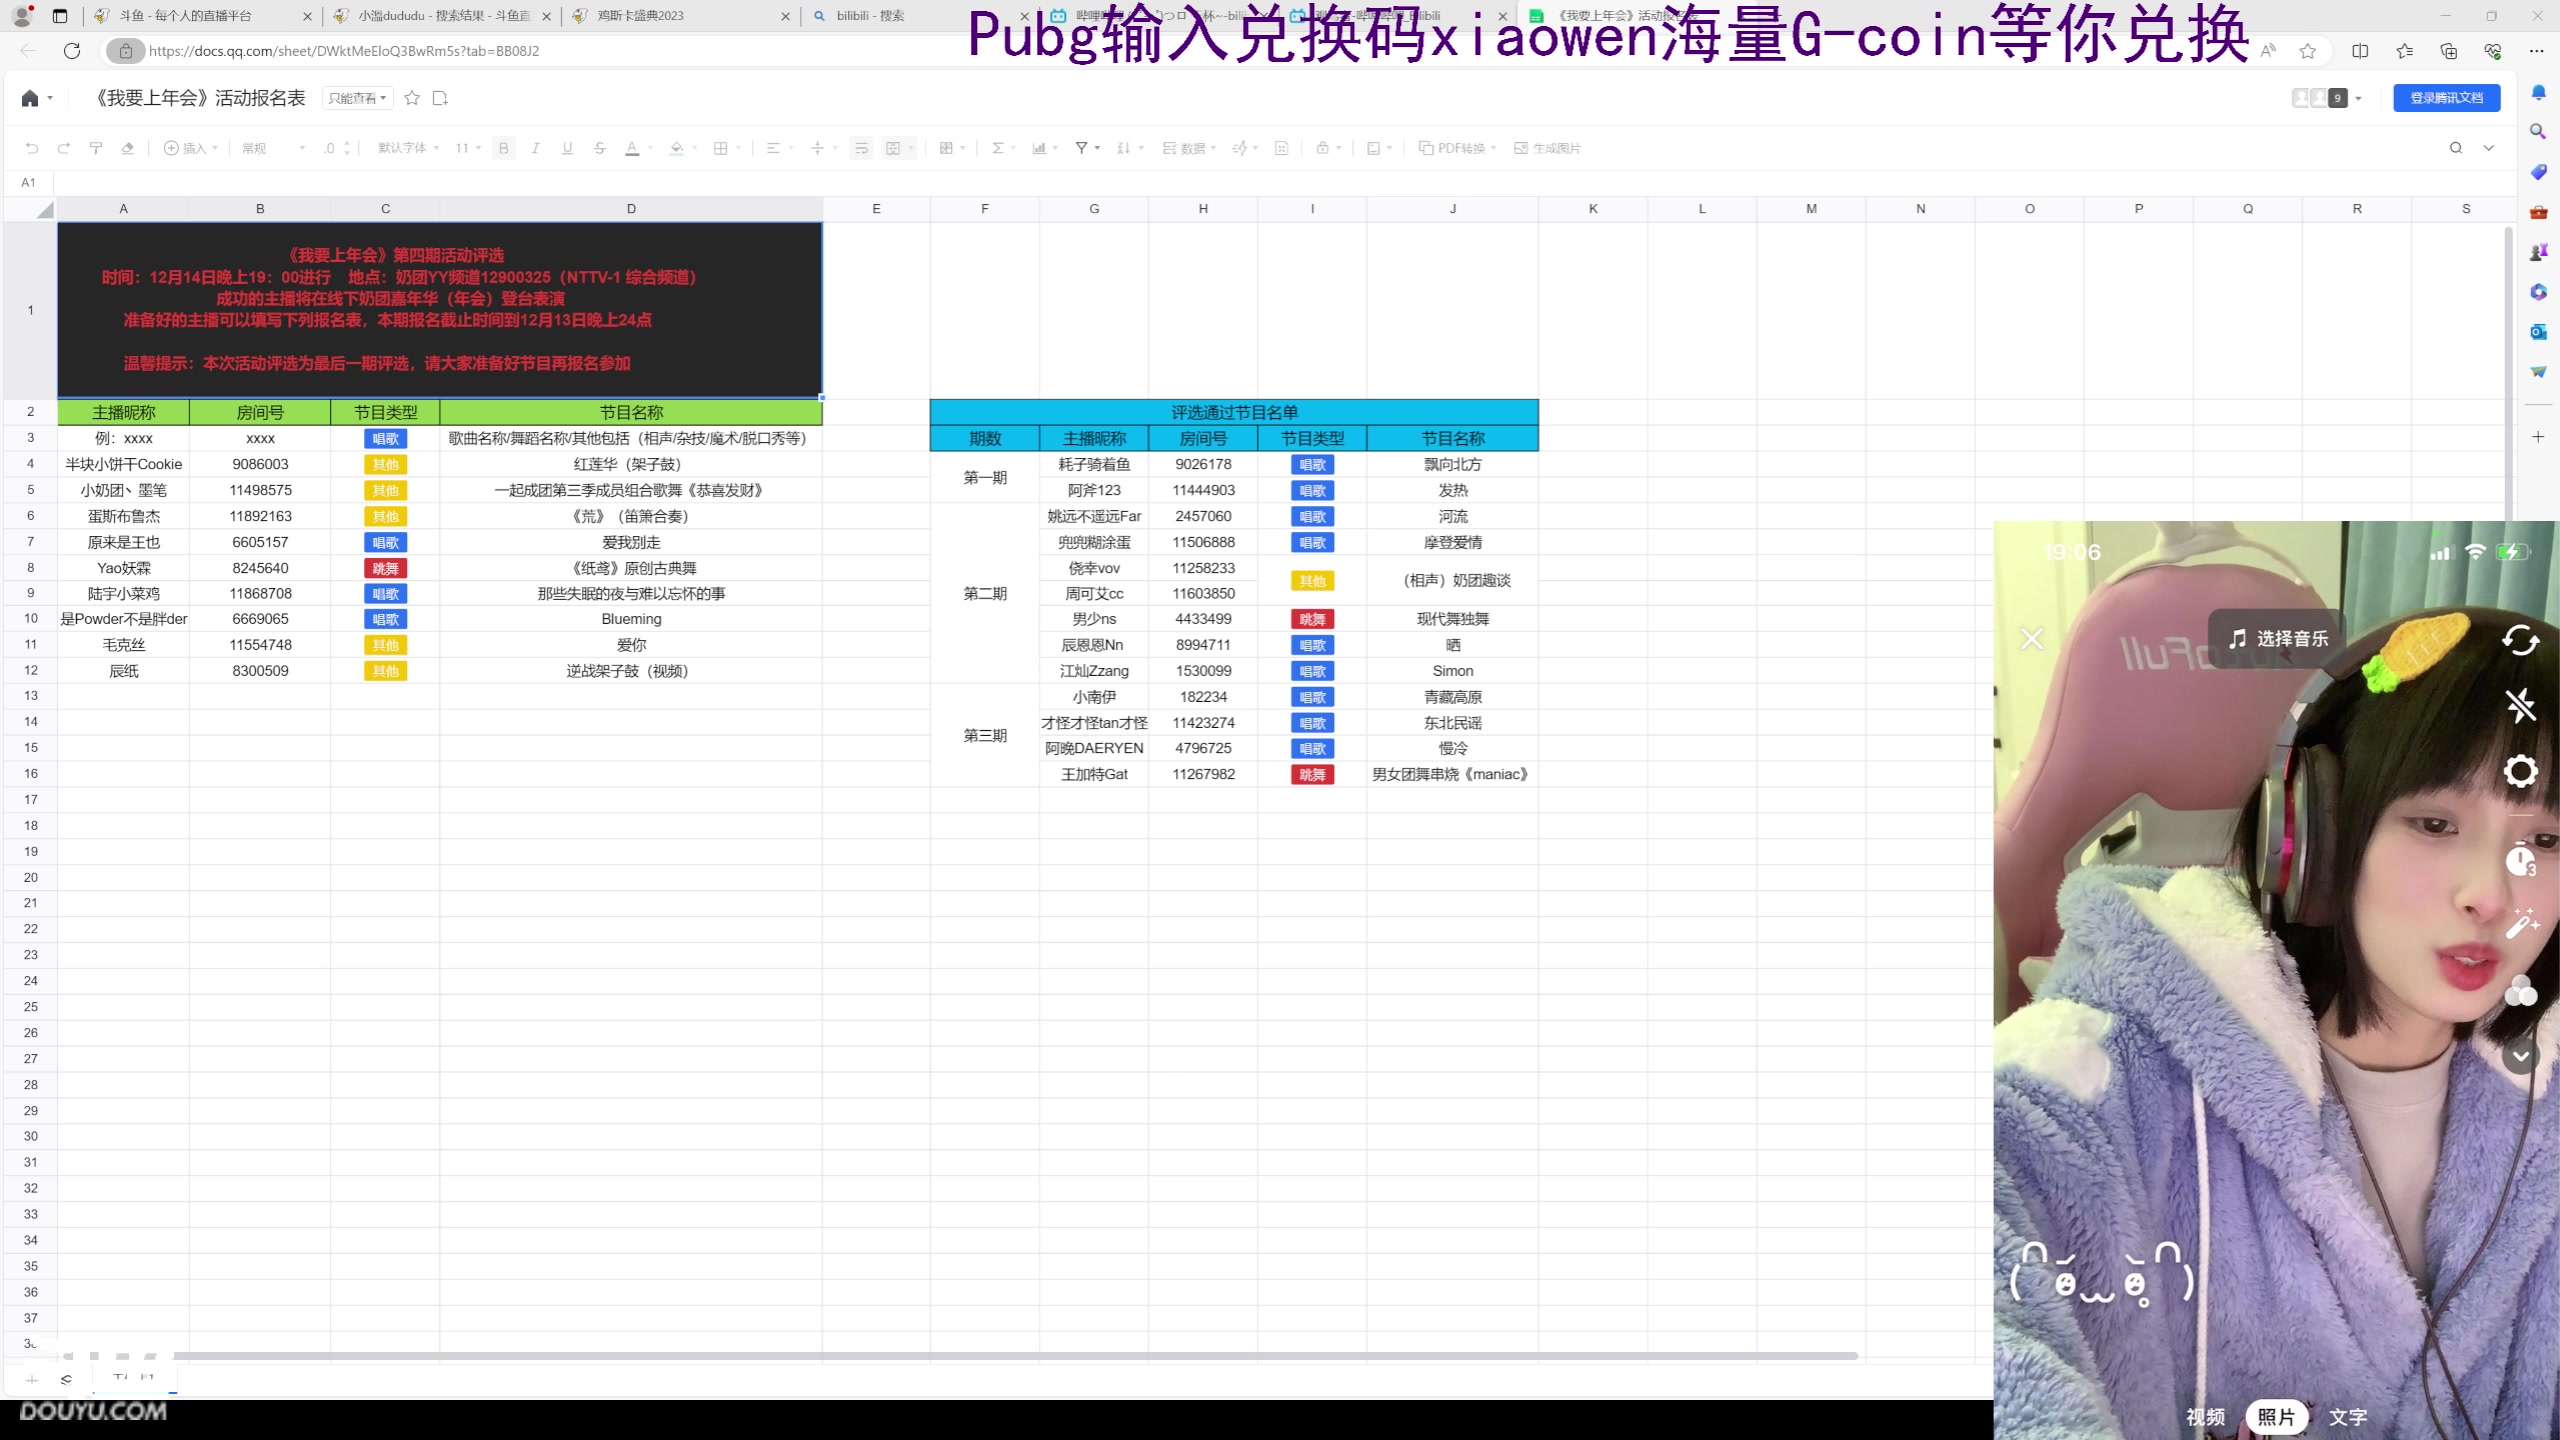Screen dimensions: 2560x1440
Task: Toggle strikethrough formatting
Action: (600, 148)
